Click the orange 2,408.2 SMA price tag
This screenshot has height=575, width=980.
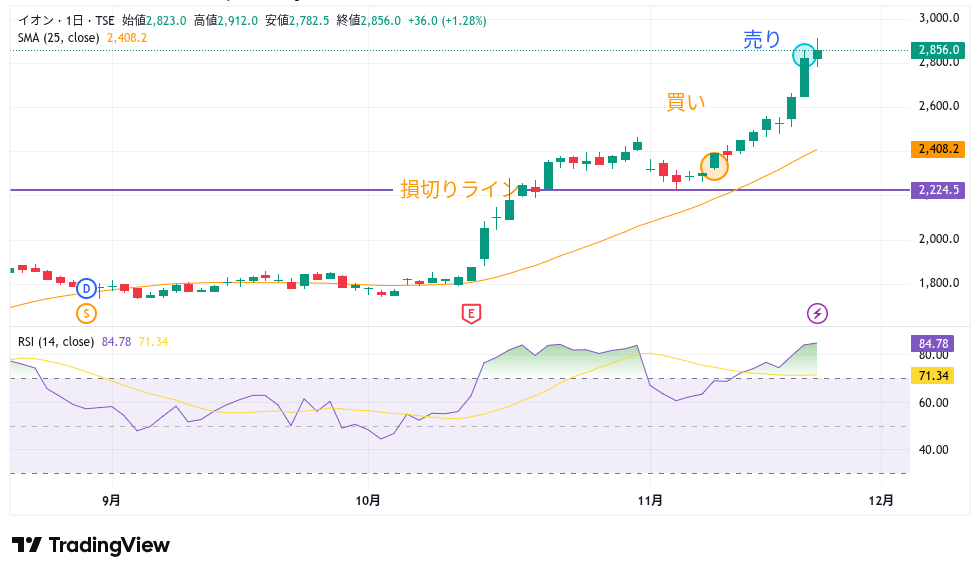(x=938, y=149)
